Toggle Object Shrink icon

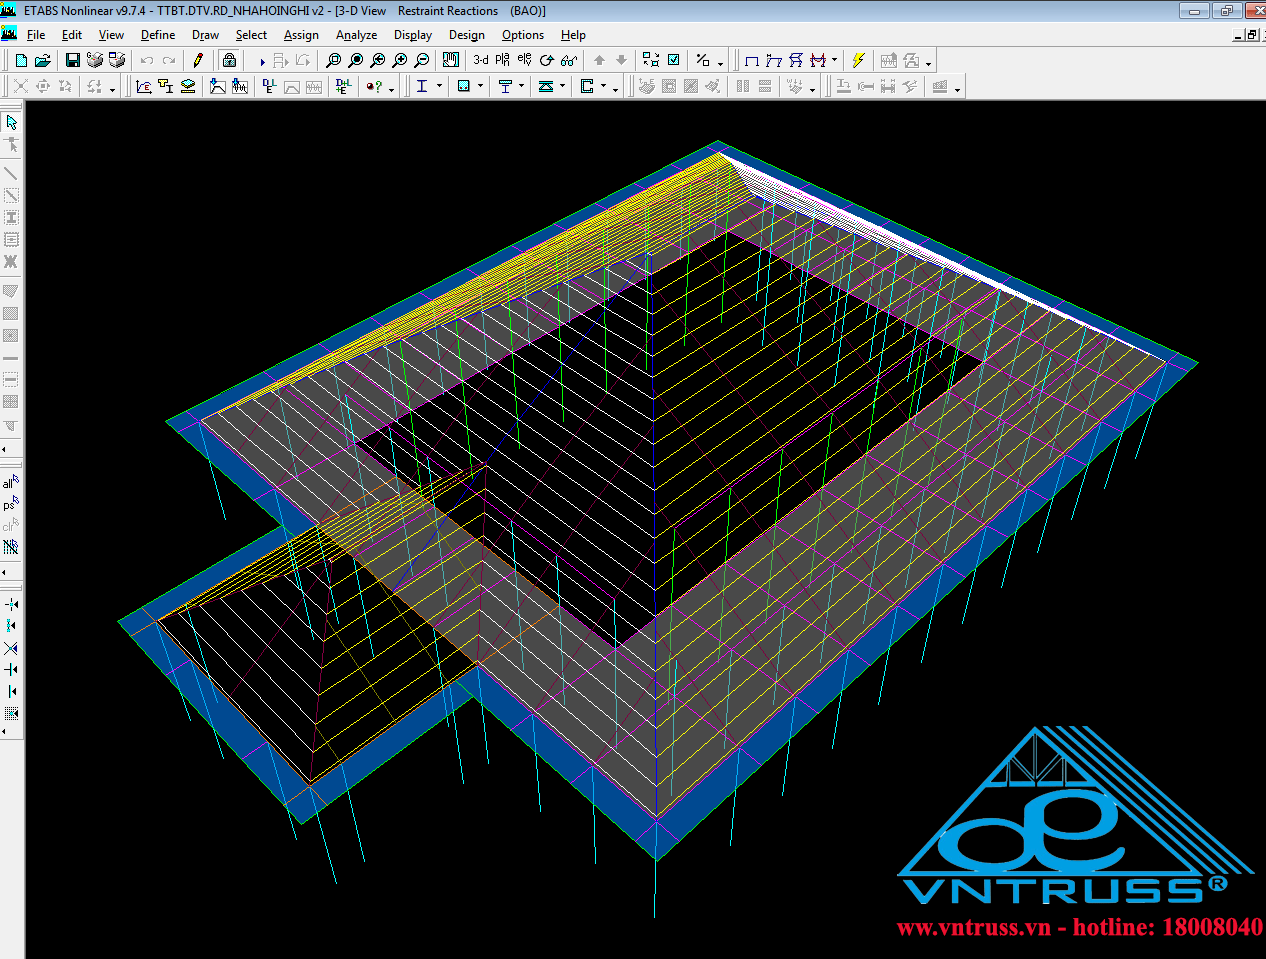651,61
